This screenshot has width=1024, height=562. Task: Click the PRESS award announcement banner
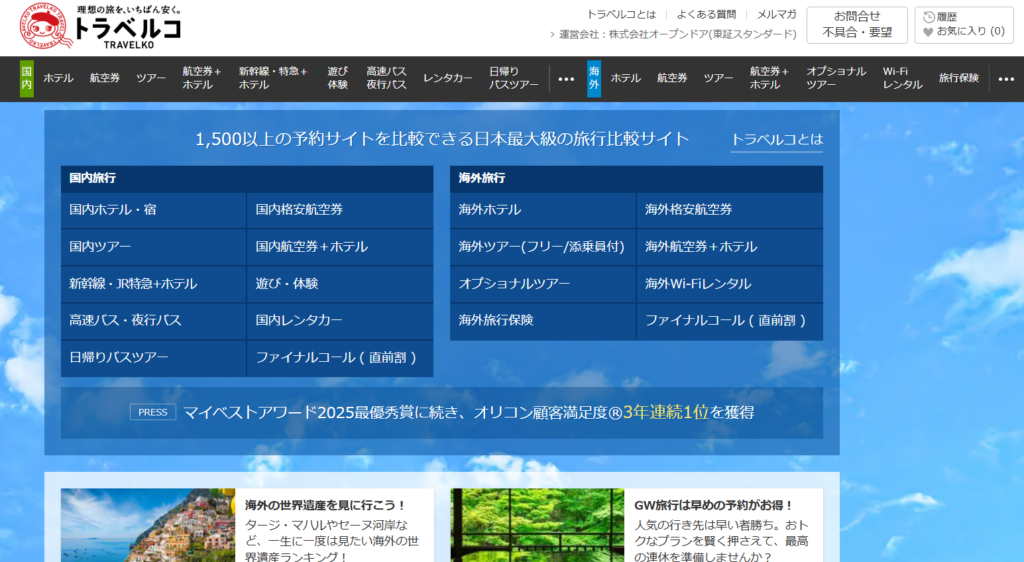(x=441, y=412)
